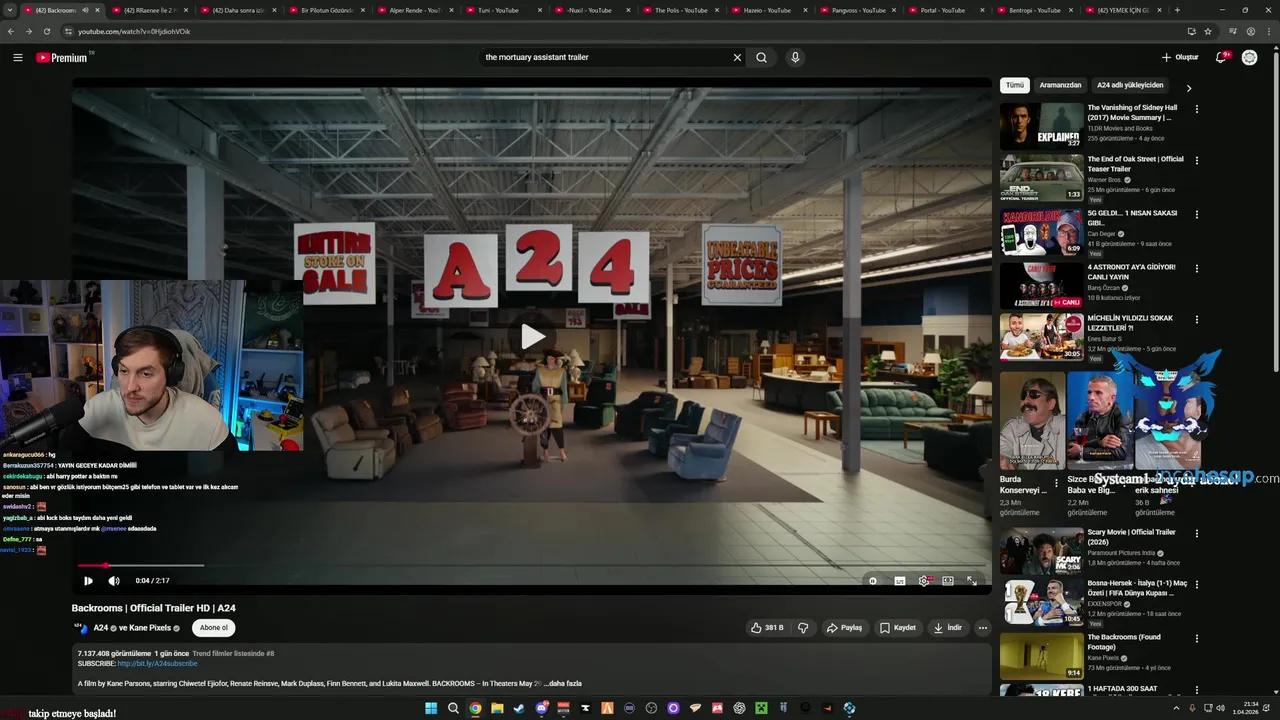This screenshot has width=1280, height=720.
Task: Seek on the video progress bar
Action: pyautogui.click(x=531, y=566)
